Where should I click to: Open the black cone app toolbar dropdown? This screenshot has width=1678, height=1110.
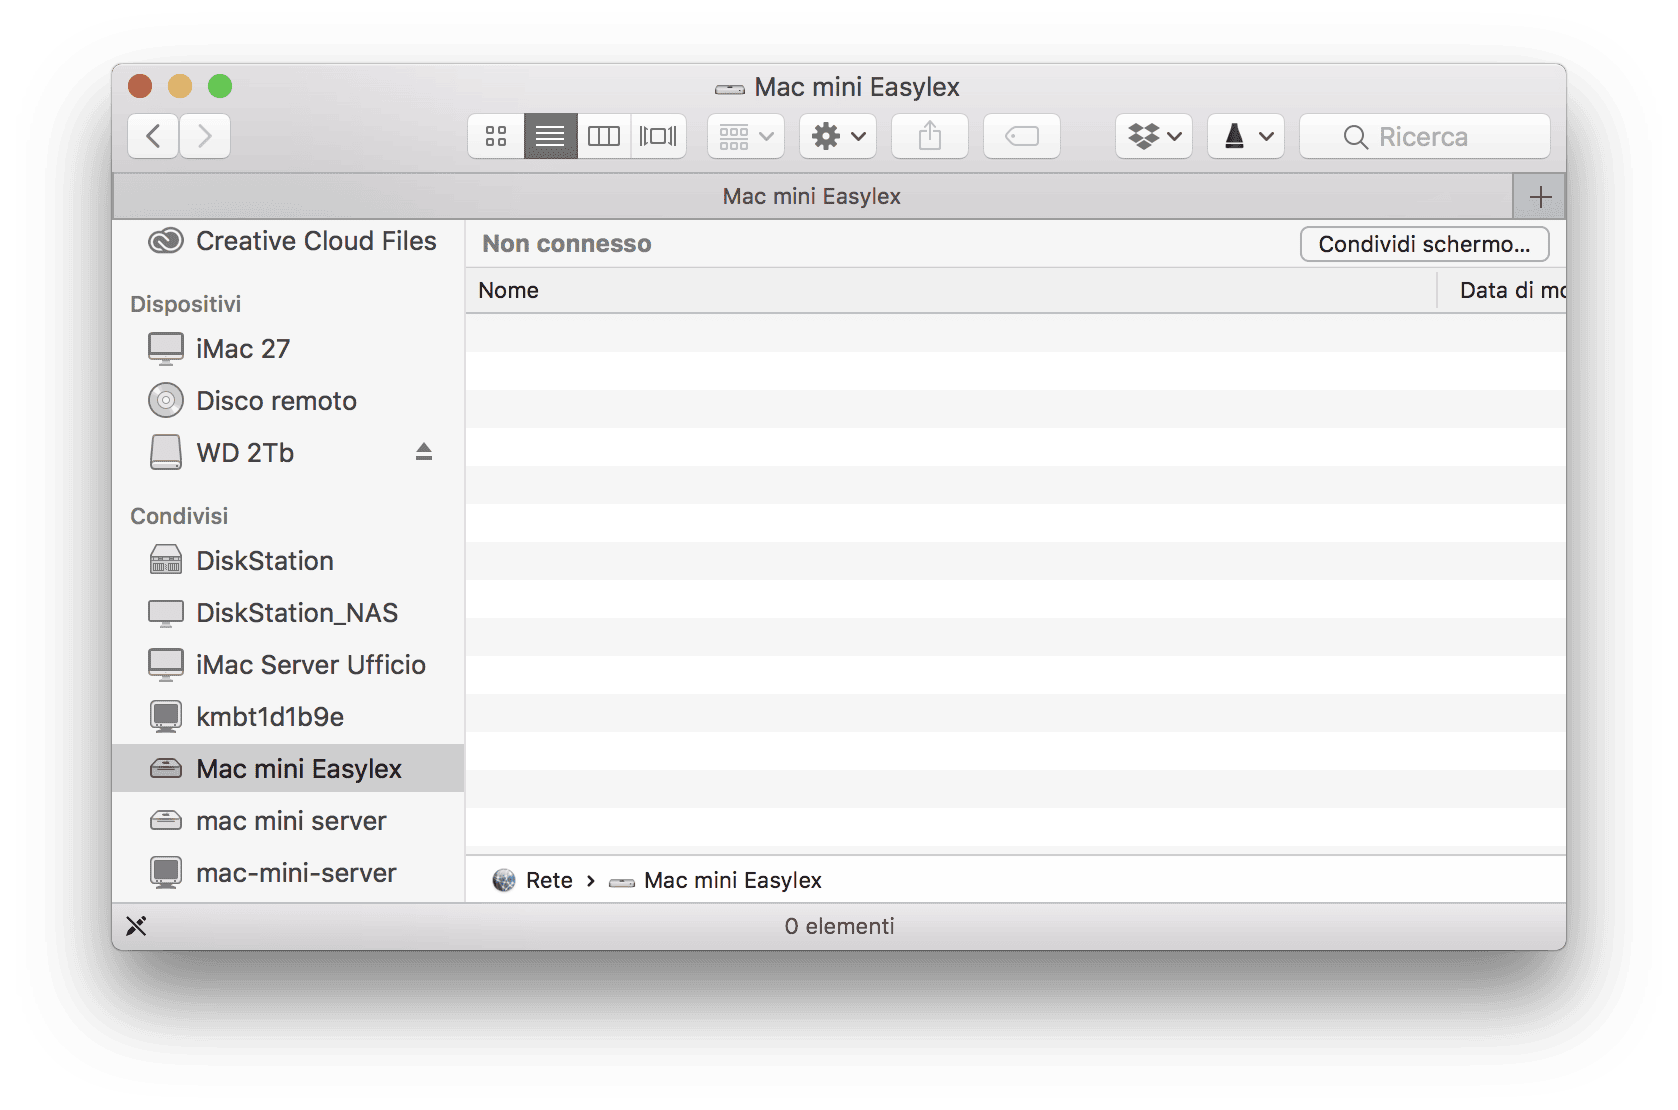pyautogui.click(x=1246, y=136)
